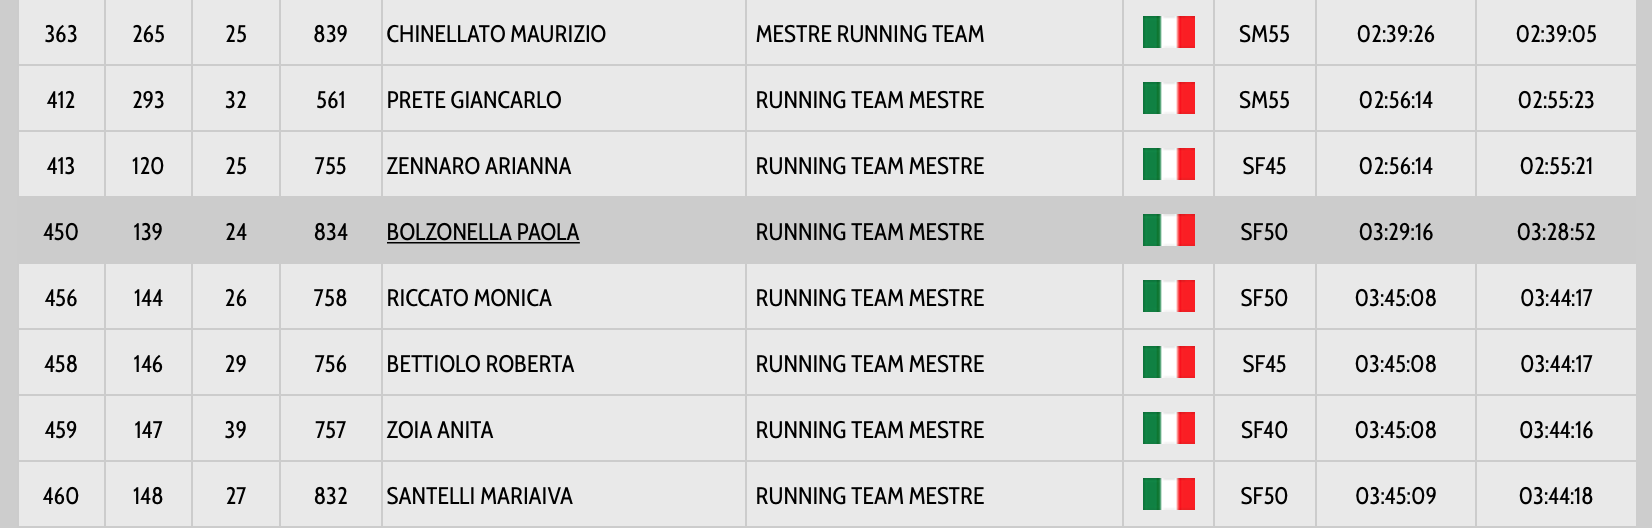The width and height of the screenshot is (1652, 528).
Task: Click the name ZENNARO ARIANNA
Action: (x=479, y=166)
